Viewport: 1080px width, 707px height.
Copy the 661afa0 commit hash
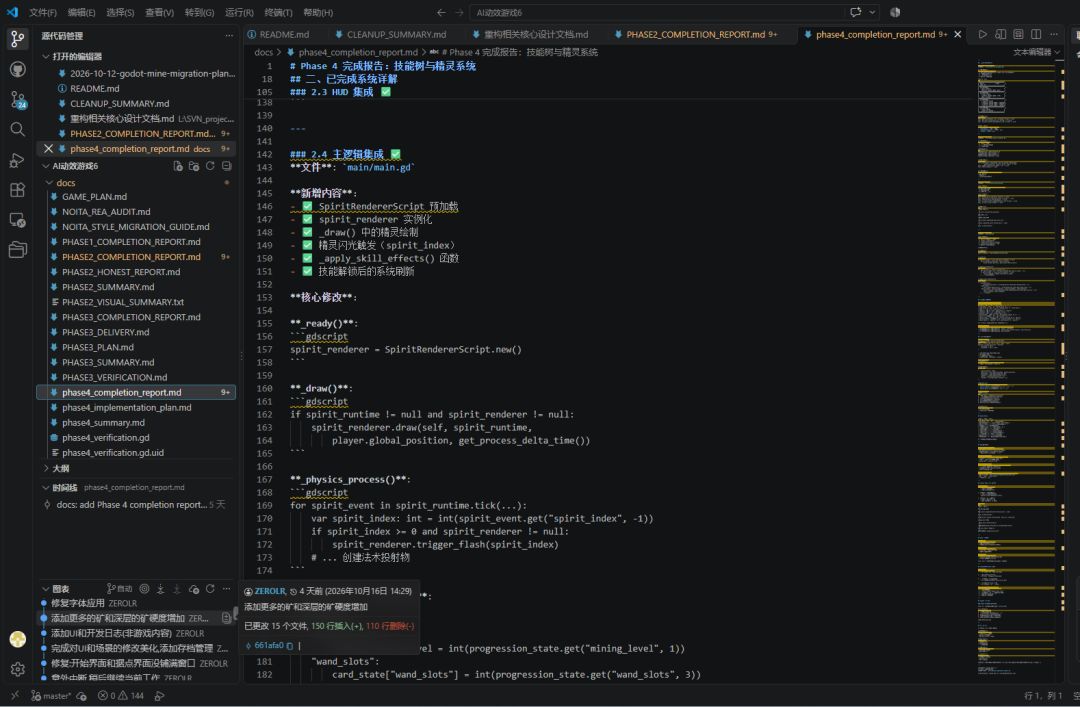290,646
